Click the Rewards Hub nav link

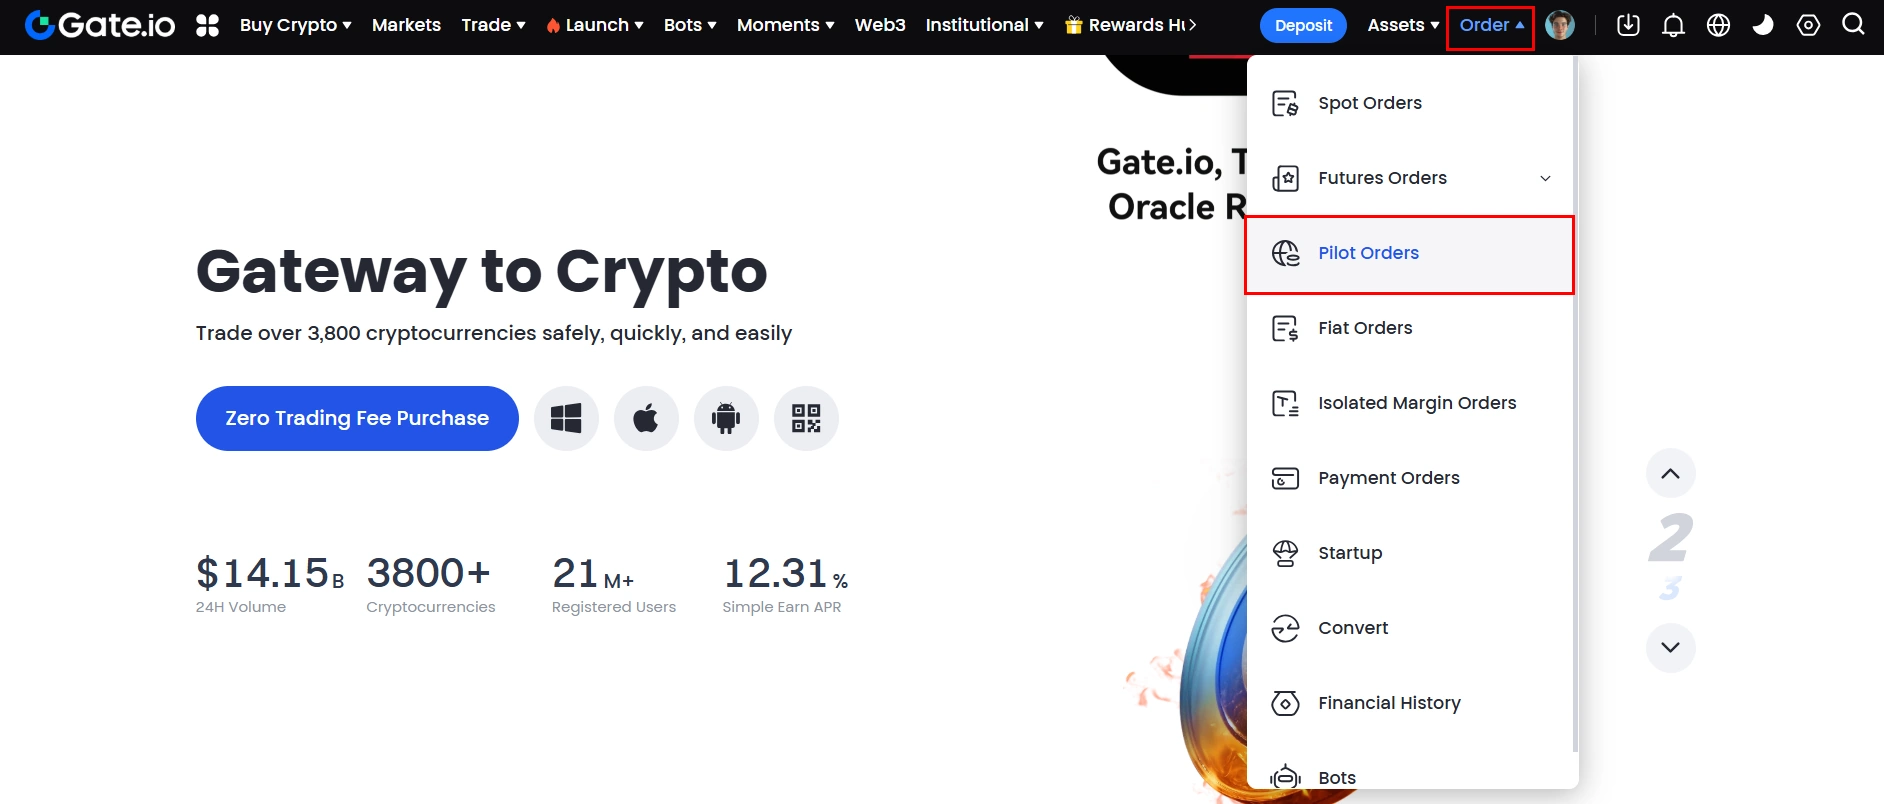[x=1125, y=25]
